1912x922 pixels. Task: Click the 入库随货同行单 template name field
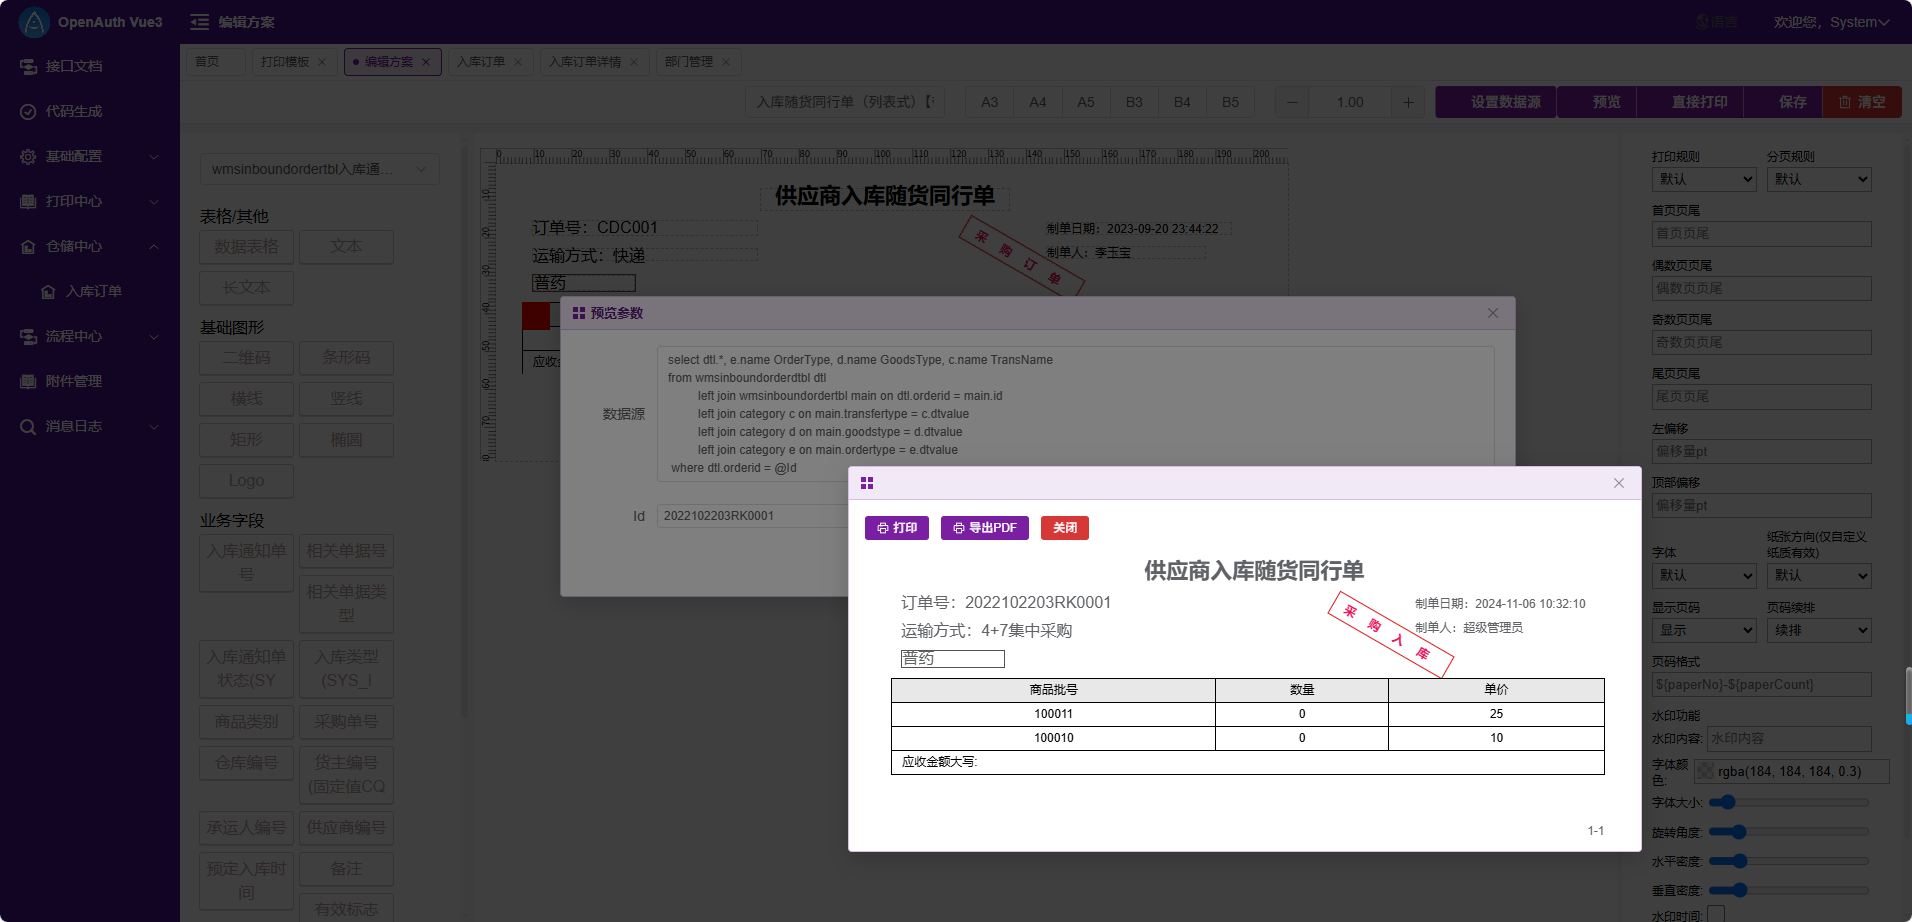click(x=845, y=102)
